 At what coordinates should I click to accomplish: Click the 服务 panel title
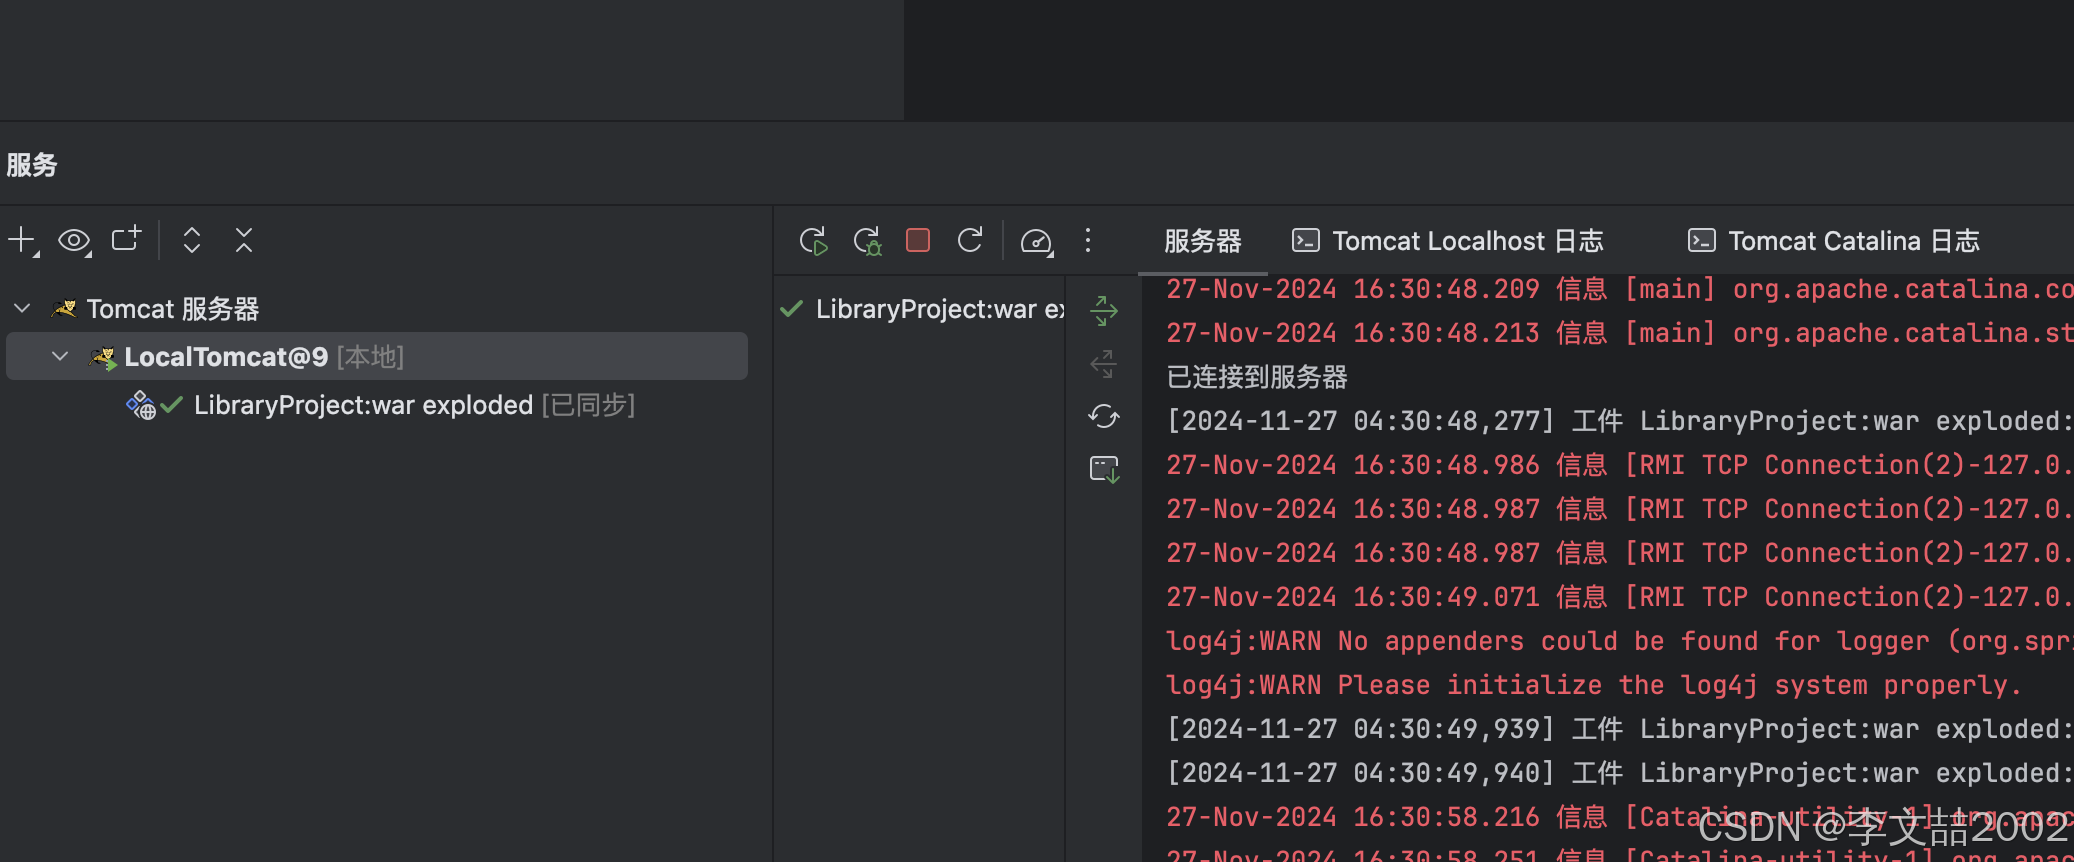(x=32, y=165)
